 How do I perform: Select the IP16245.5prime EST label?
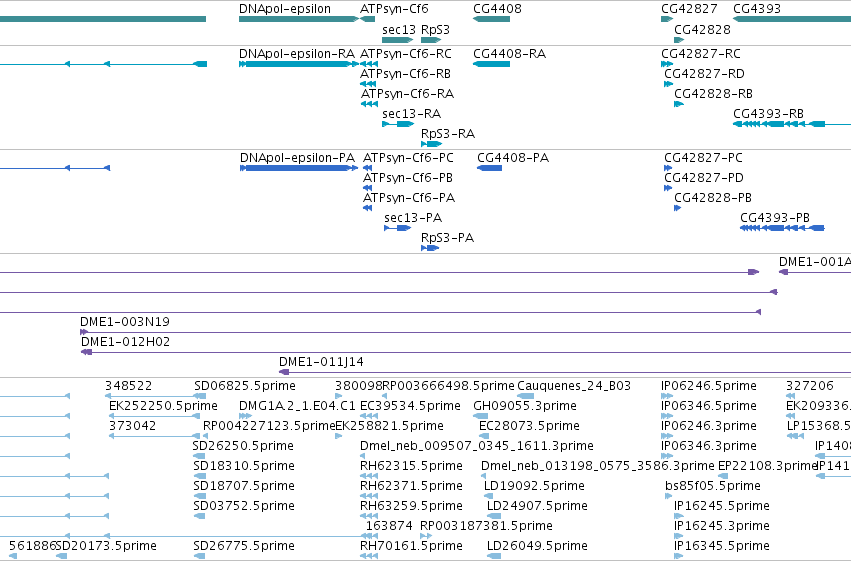point(722,507)
